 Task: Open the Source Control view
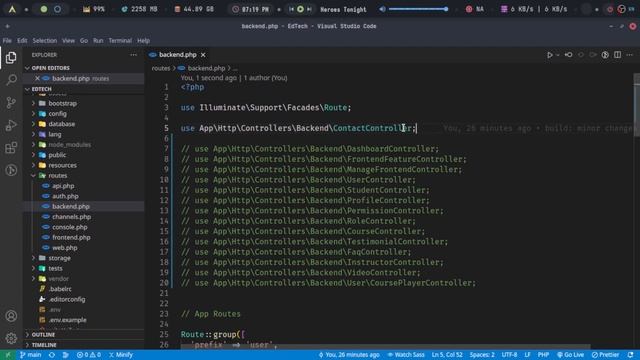[x=11, y=102]
